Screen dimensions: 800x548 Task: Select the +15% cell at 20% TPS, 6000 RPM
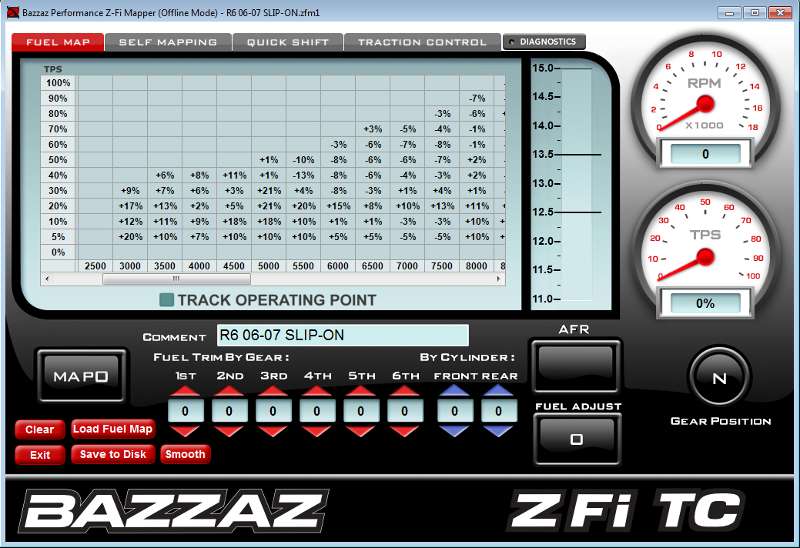(x=338, y=206)
